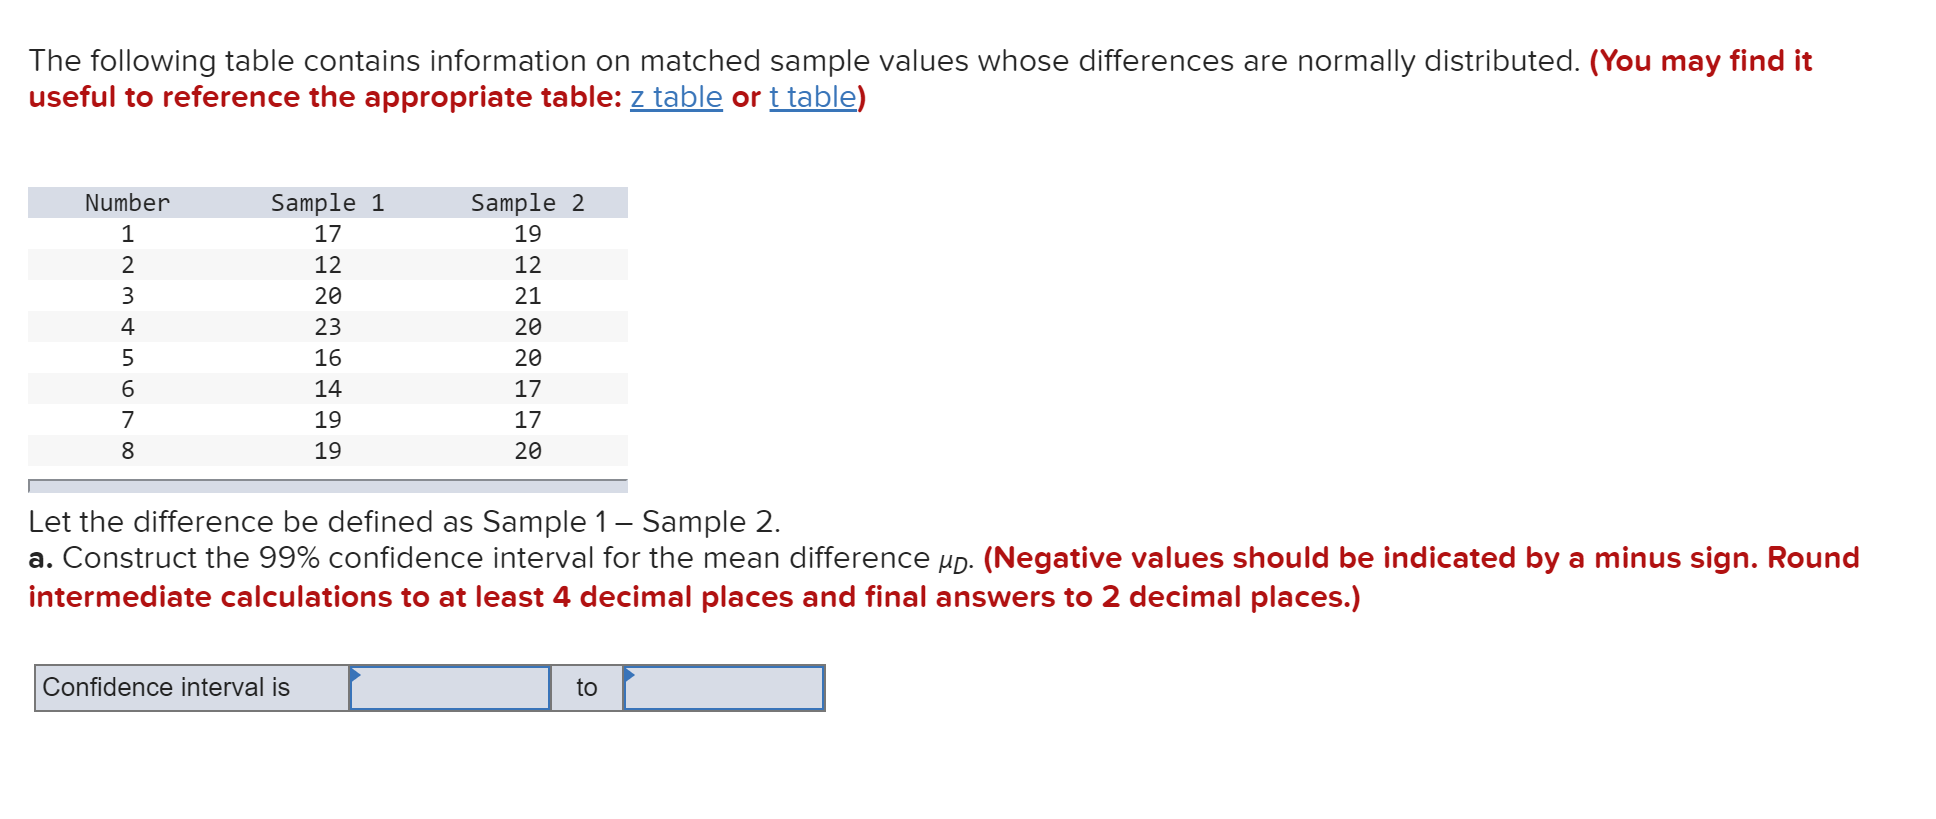
Task: Click the blue triangle marker on first input
Action: (x=355, y=675)
